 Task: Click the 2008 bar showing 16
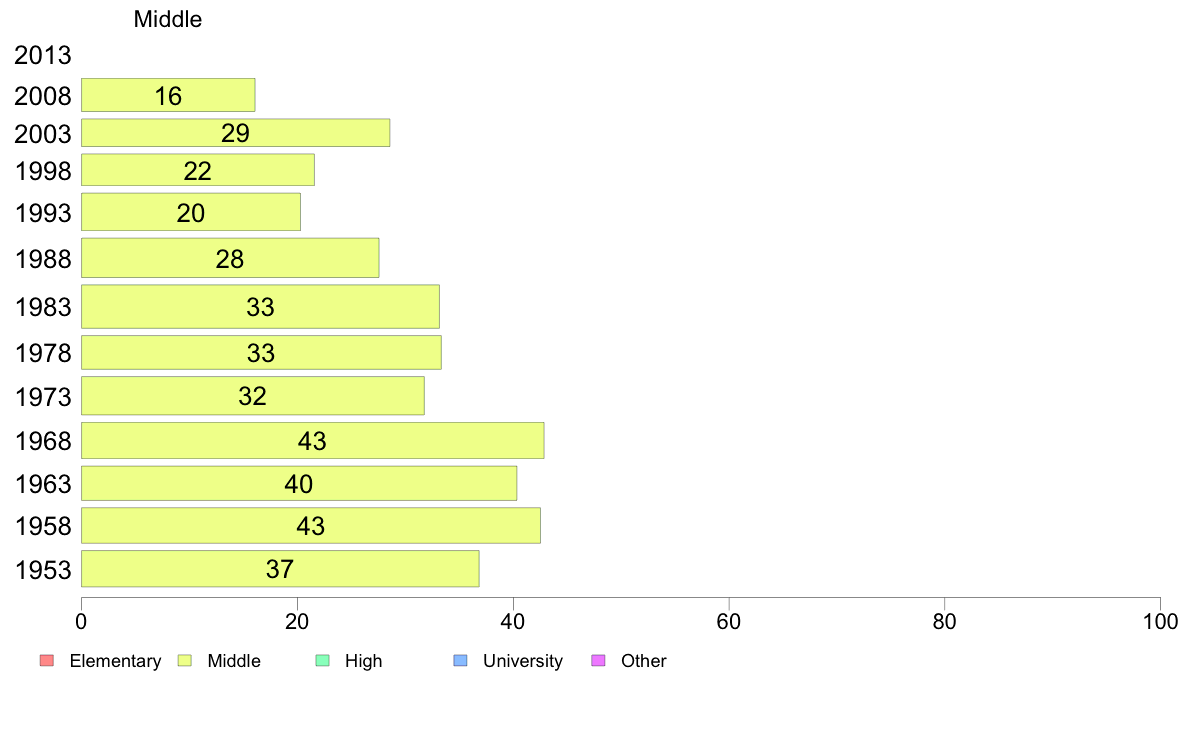coord(168,95)
